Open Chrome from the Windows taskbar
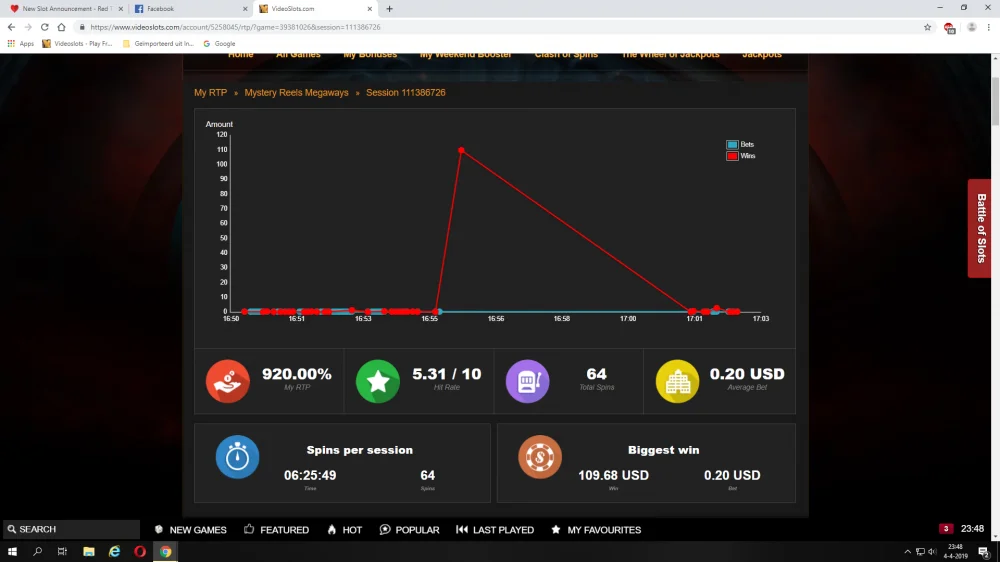Image resolution: width=1000 pixels, height=562 pixels. coord(166,552)
